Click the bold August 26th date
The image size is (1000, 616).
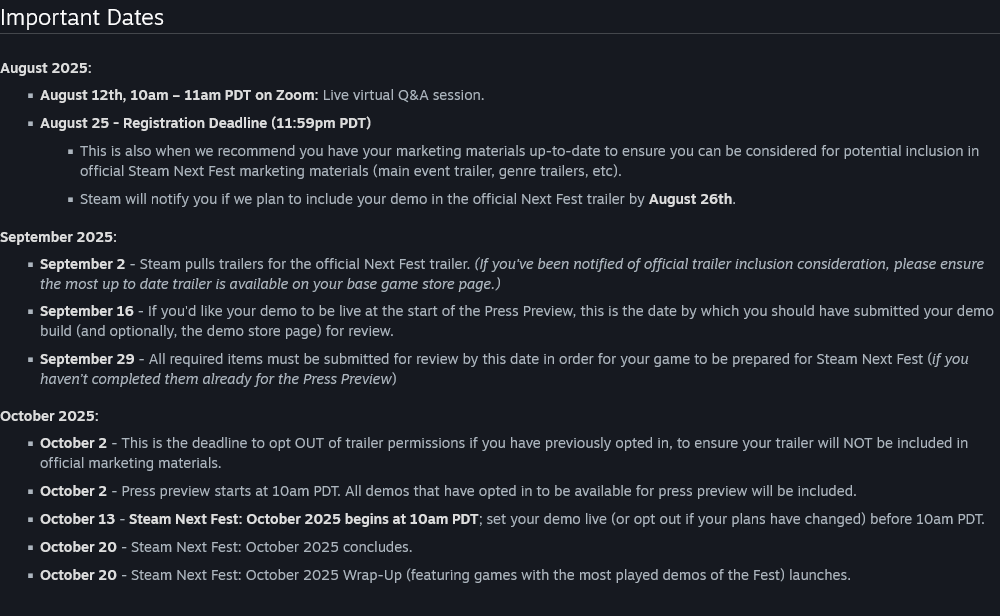coord(690,199)
